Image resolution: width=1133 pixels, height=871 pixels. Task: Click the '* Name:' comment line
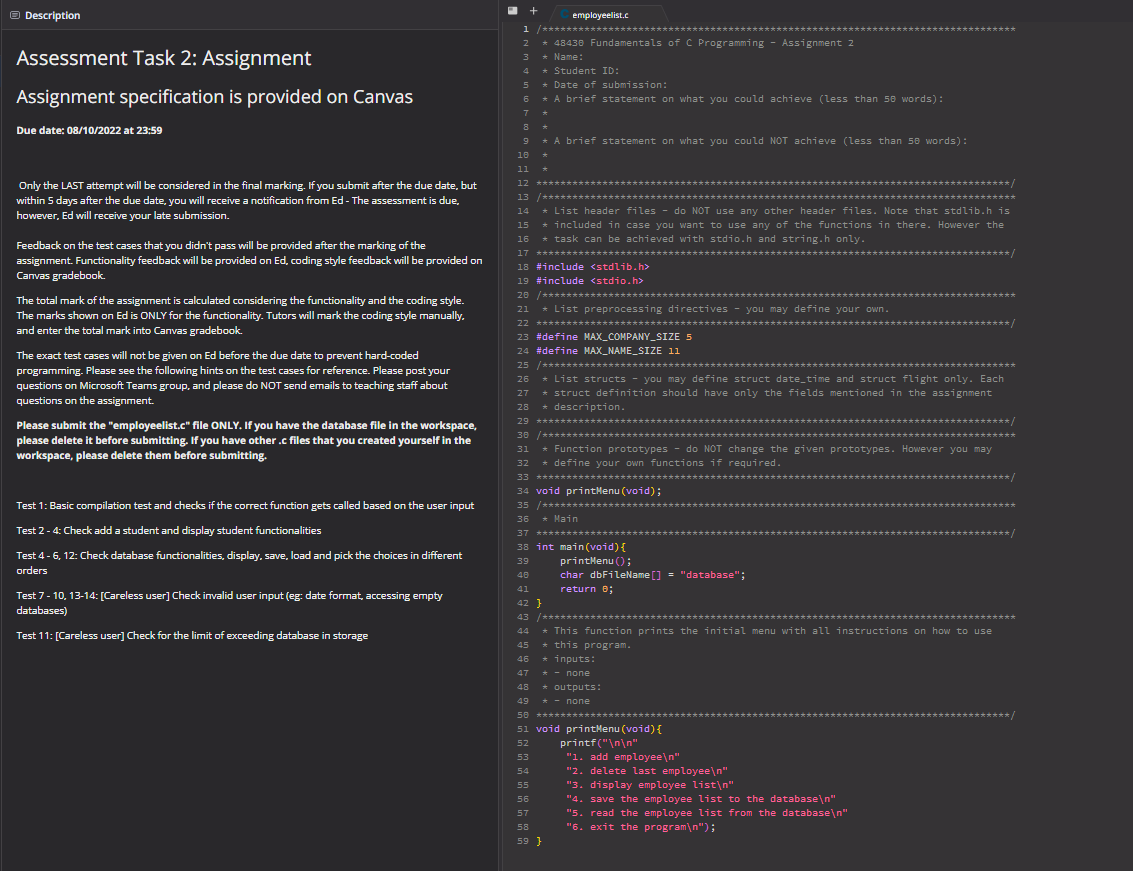[562, 57]
